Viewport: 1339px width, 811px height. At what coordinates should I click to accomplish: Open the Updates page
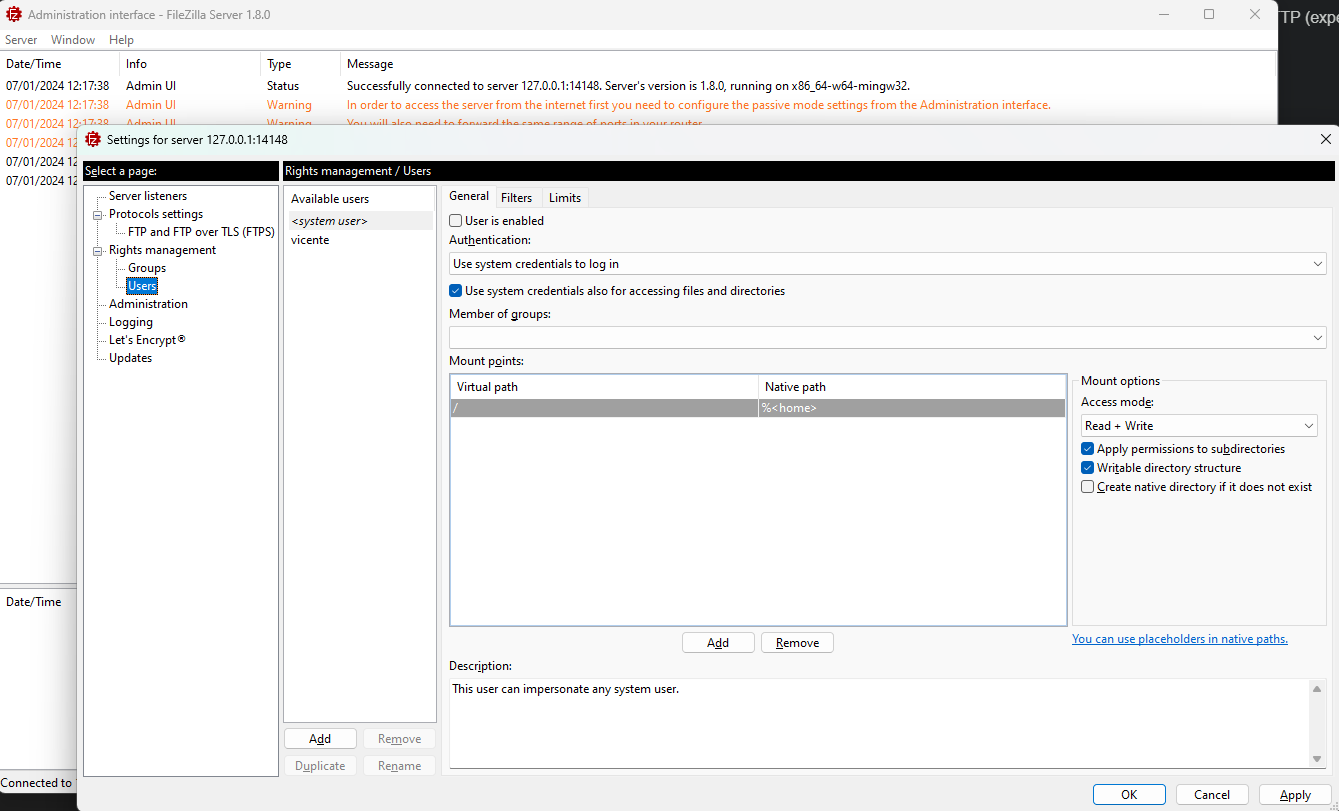(x=130, y=358)
